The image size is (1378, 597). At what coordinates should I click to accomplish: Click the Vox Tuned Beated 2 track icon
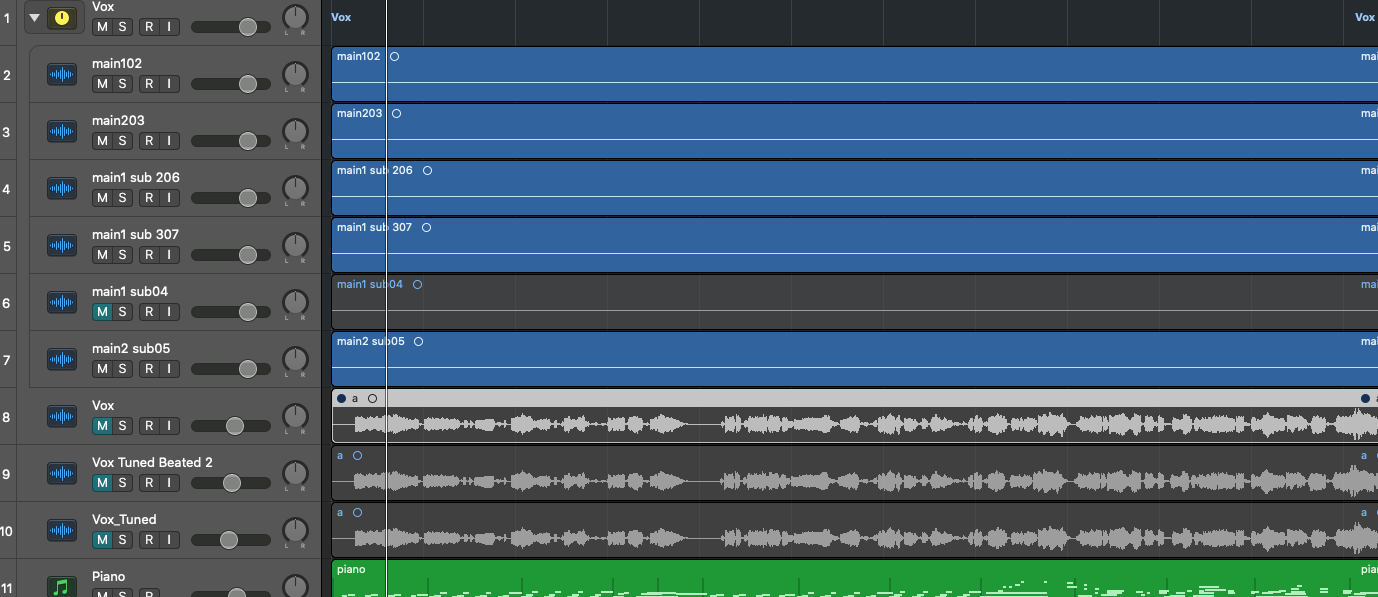click(x=62, y=473)
